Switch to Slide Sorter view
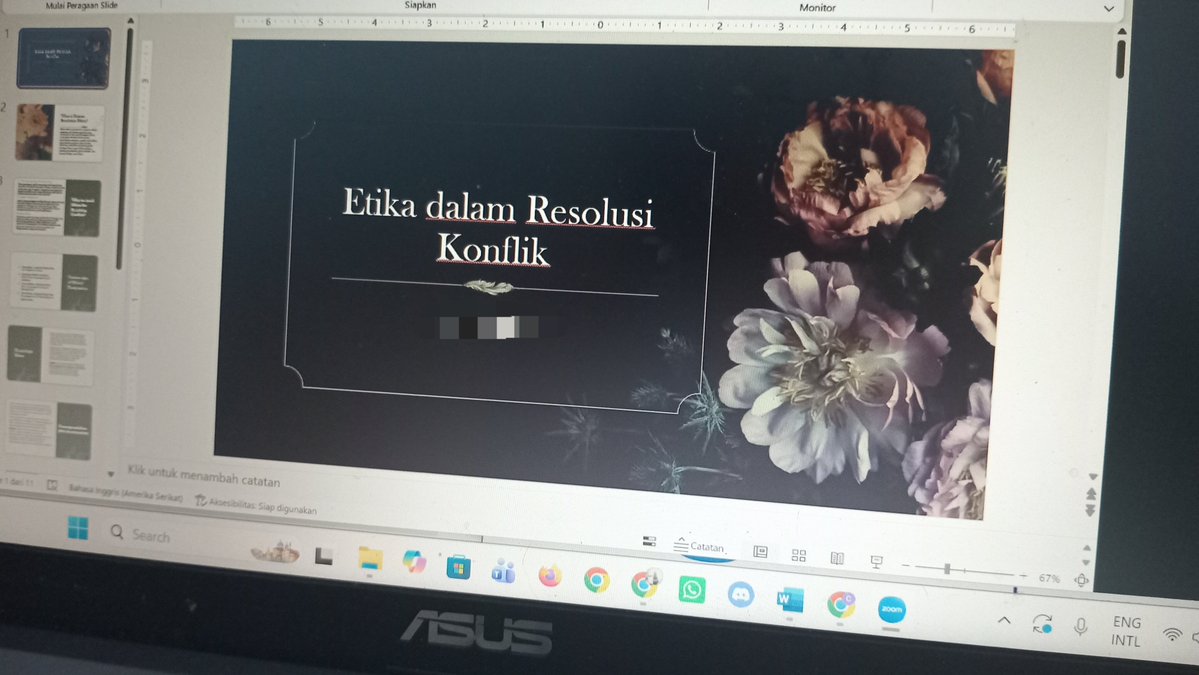 (799, 555)
